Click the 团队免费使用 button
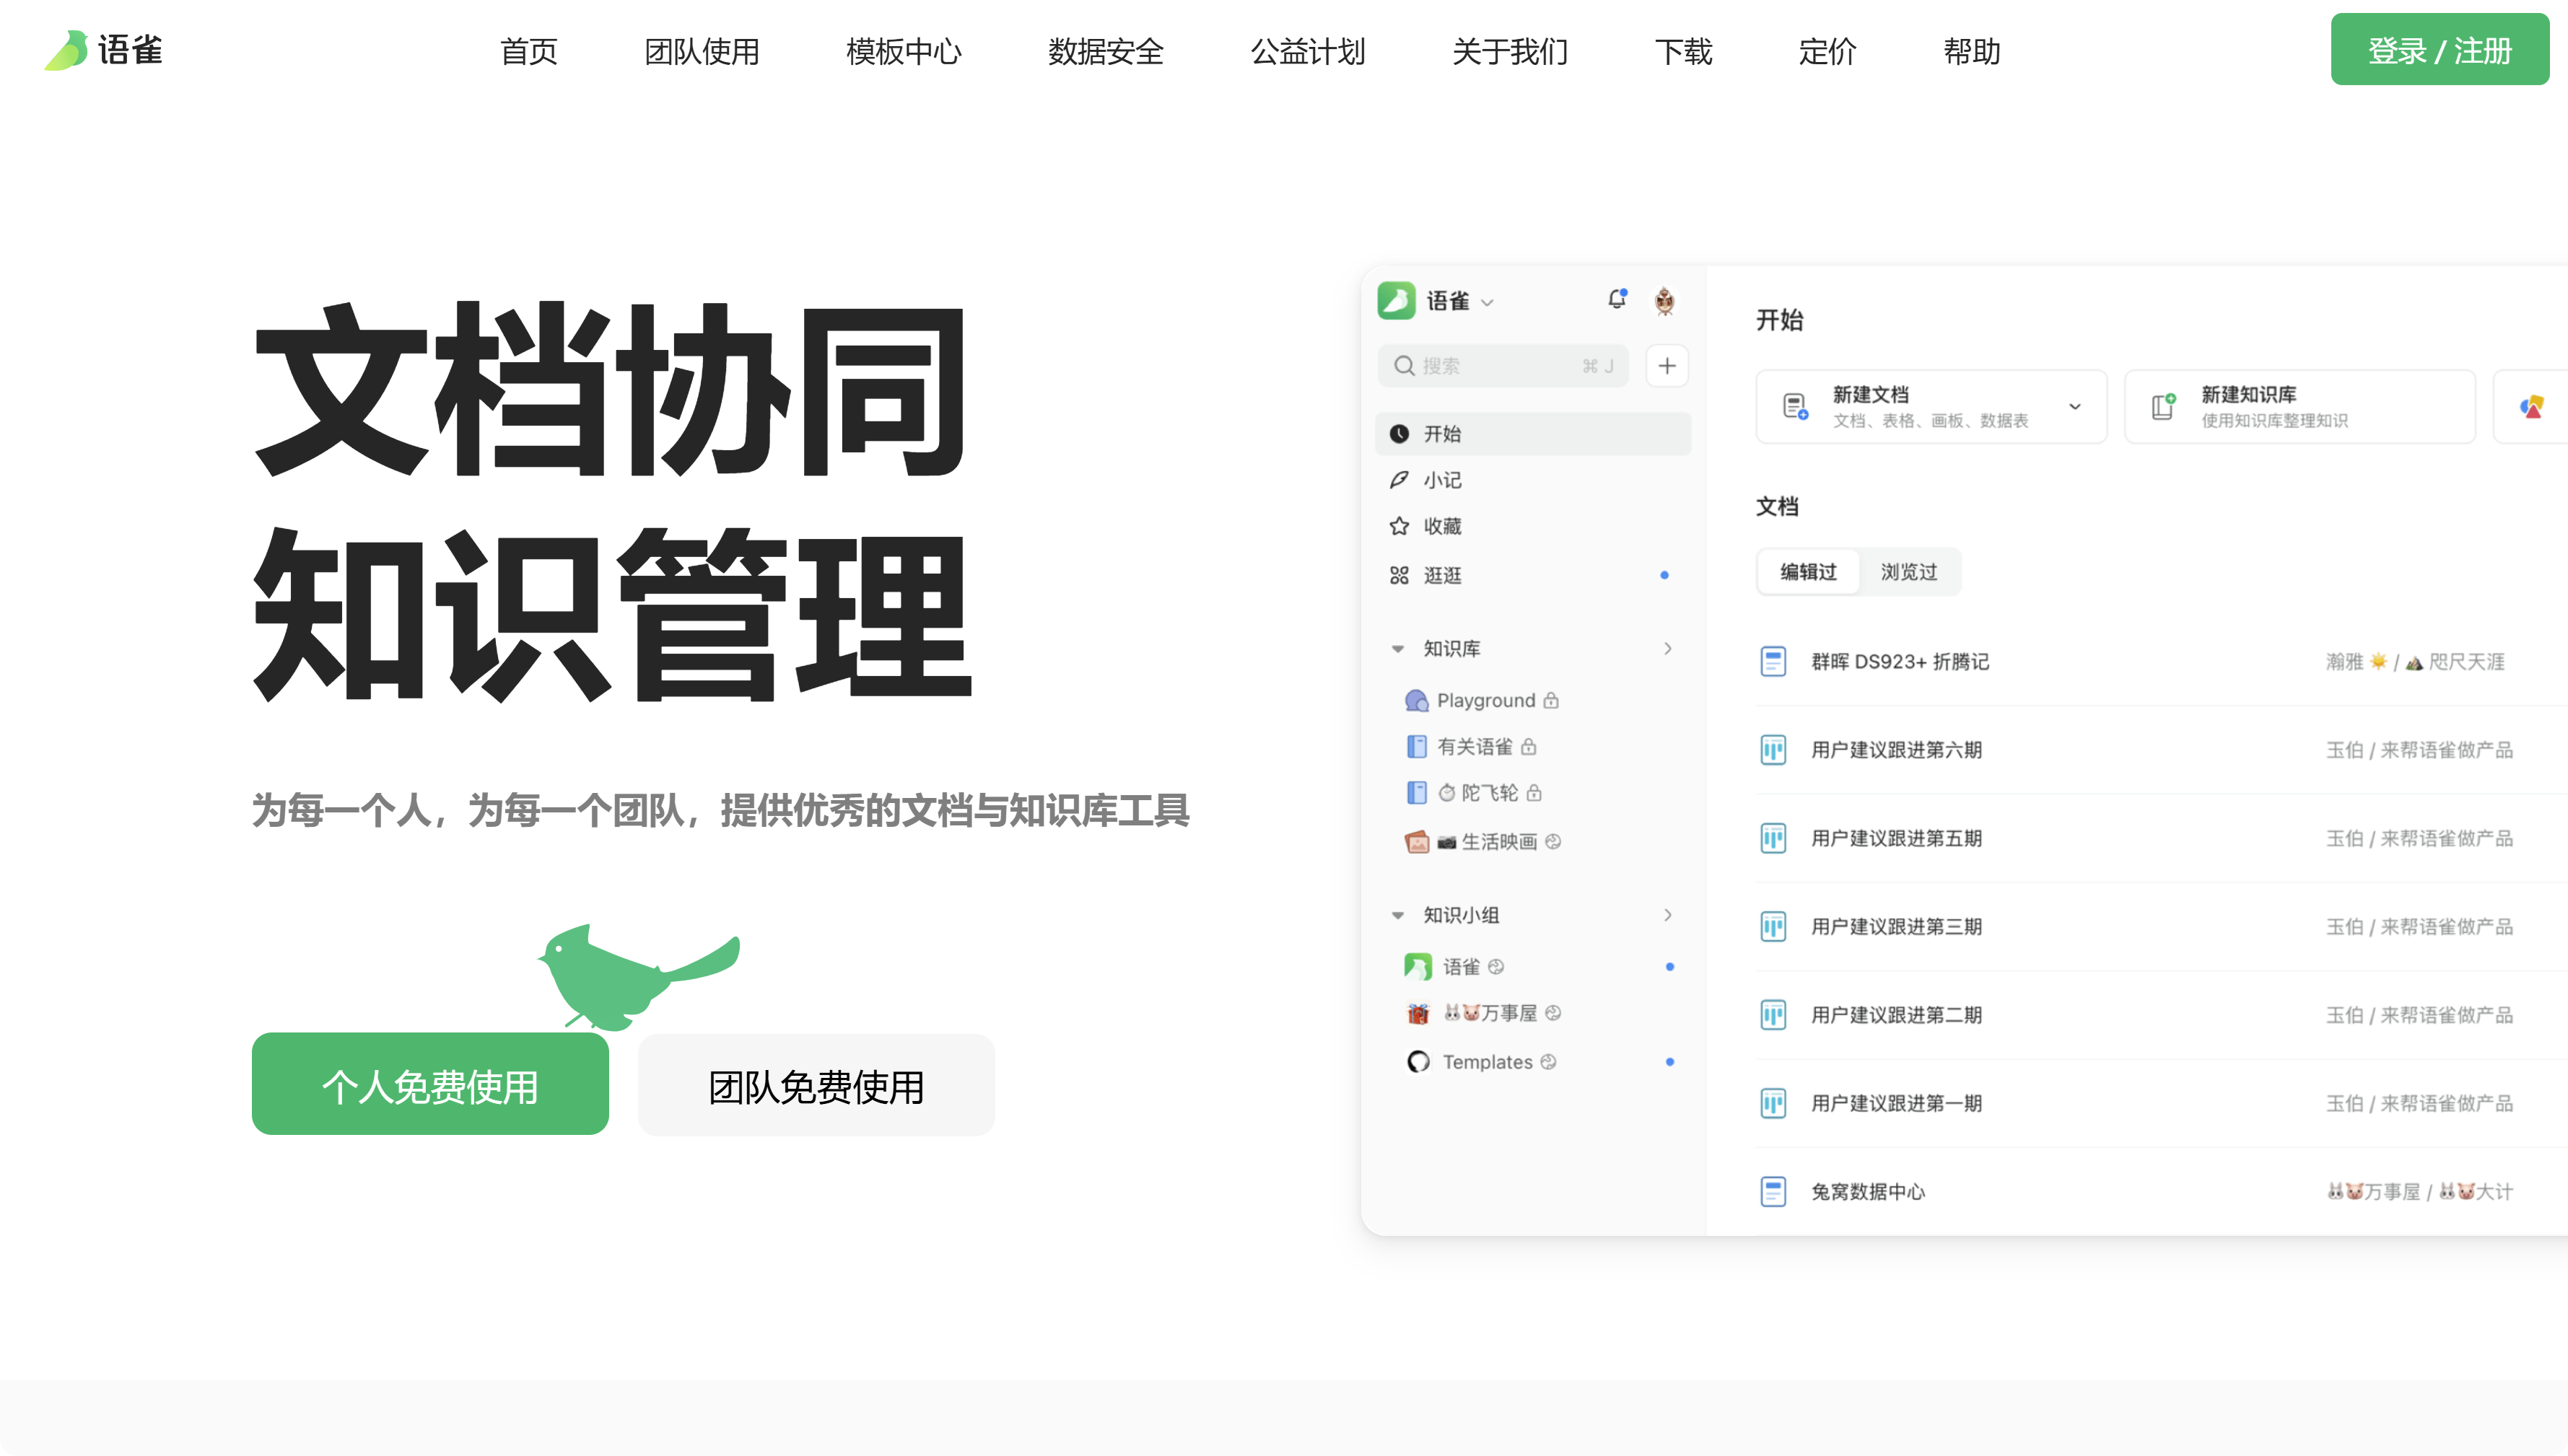 (x=816, y=1085)
